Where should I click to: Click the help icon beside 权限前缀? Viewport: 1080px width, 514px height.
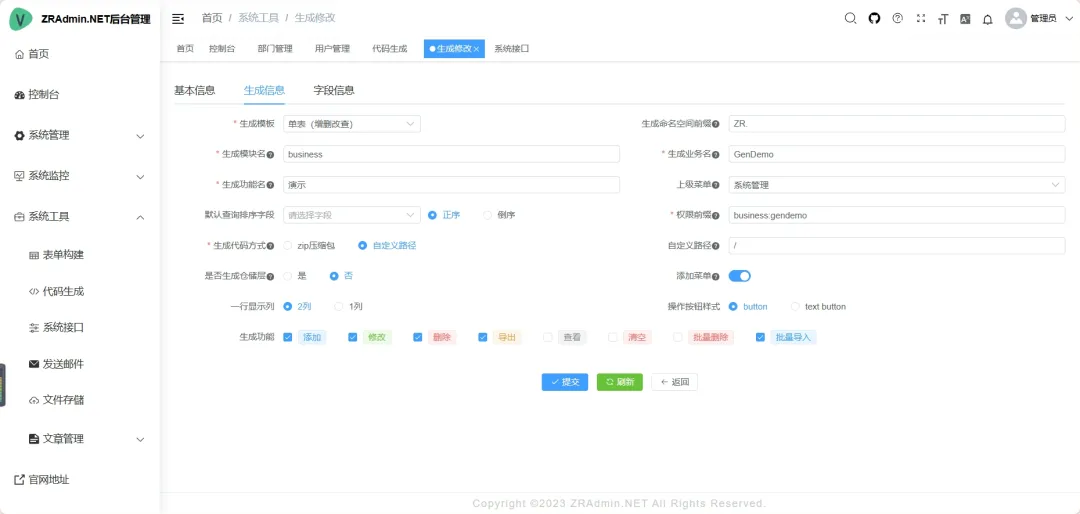[716, 216]
